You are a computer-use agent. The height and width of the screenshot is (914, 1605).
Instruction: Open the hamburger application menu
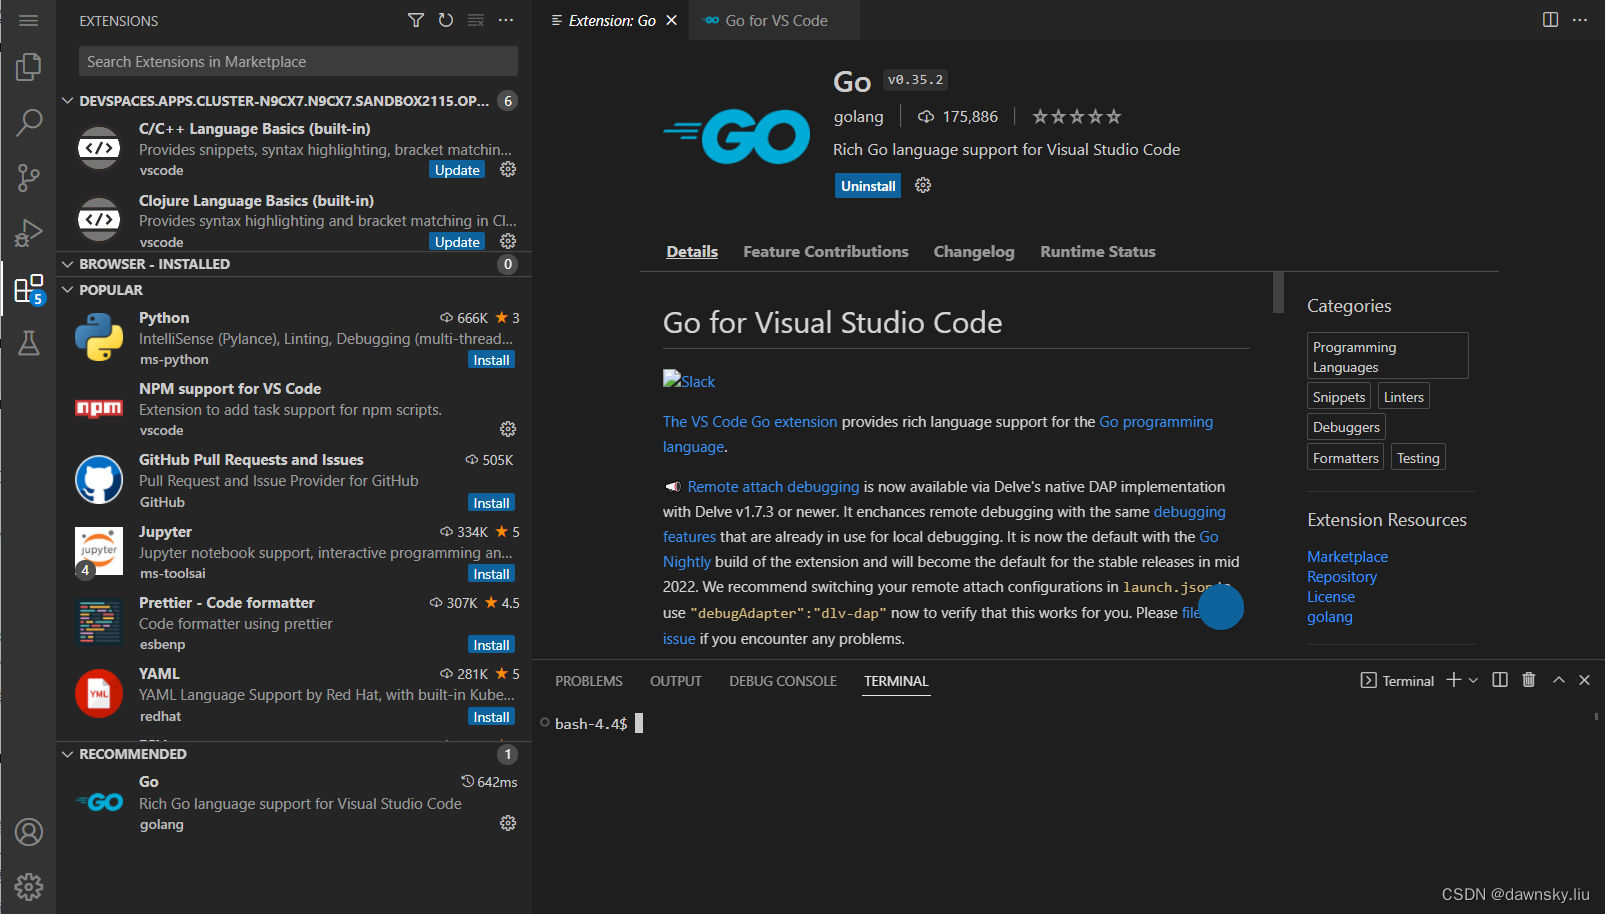tap(28, 20)
